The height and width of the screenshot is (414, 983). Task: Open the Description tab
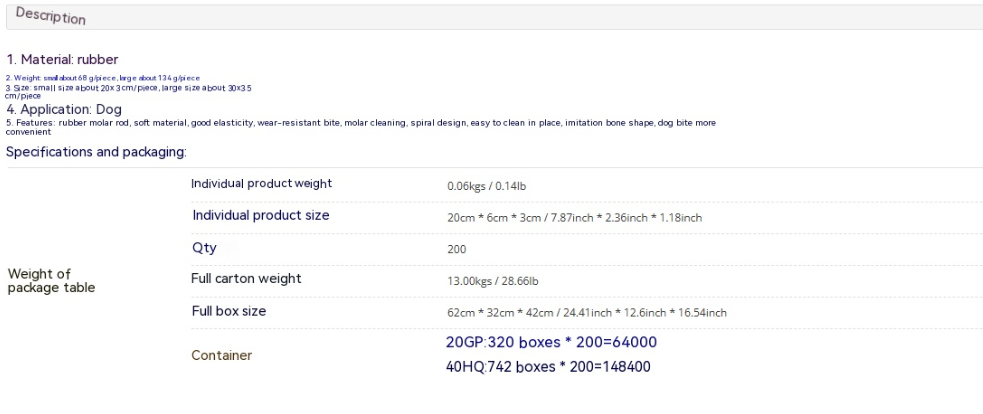point(49,18)
